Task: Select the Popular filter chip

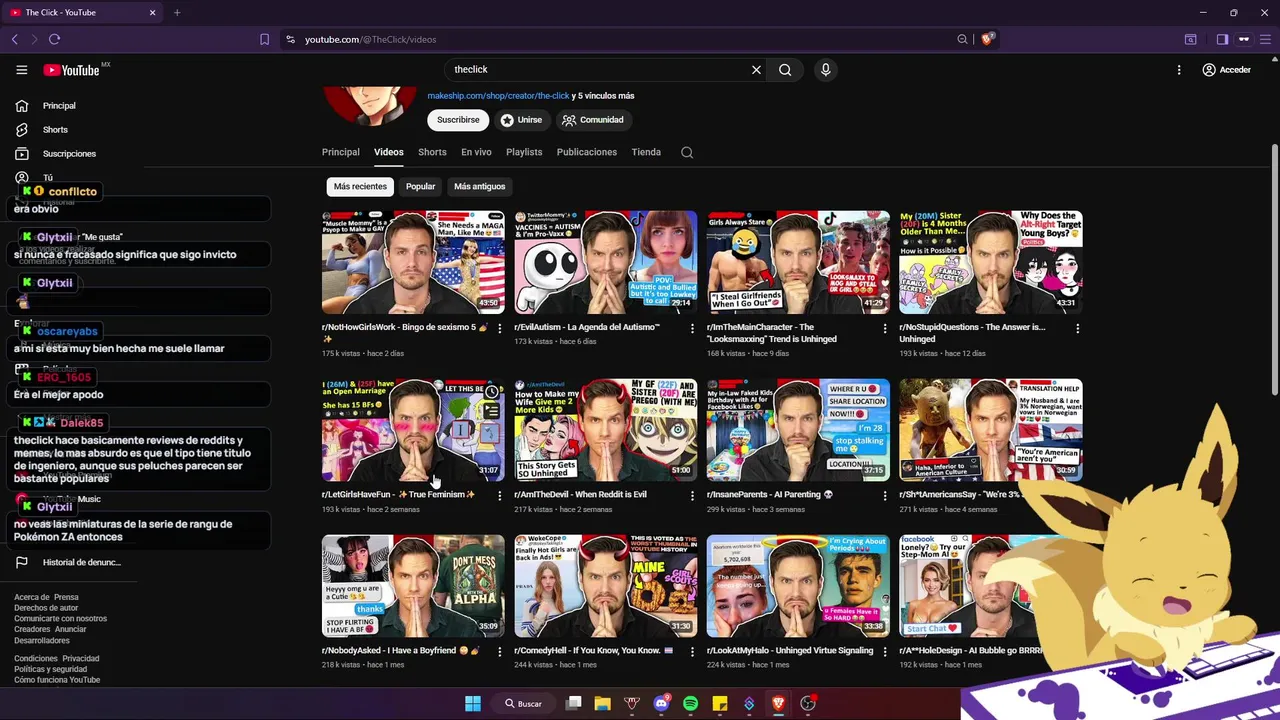Action: [x=420, y=187]
